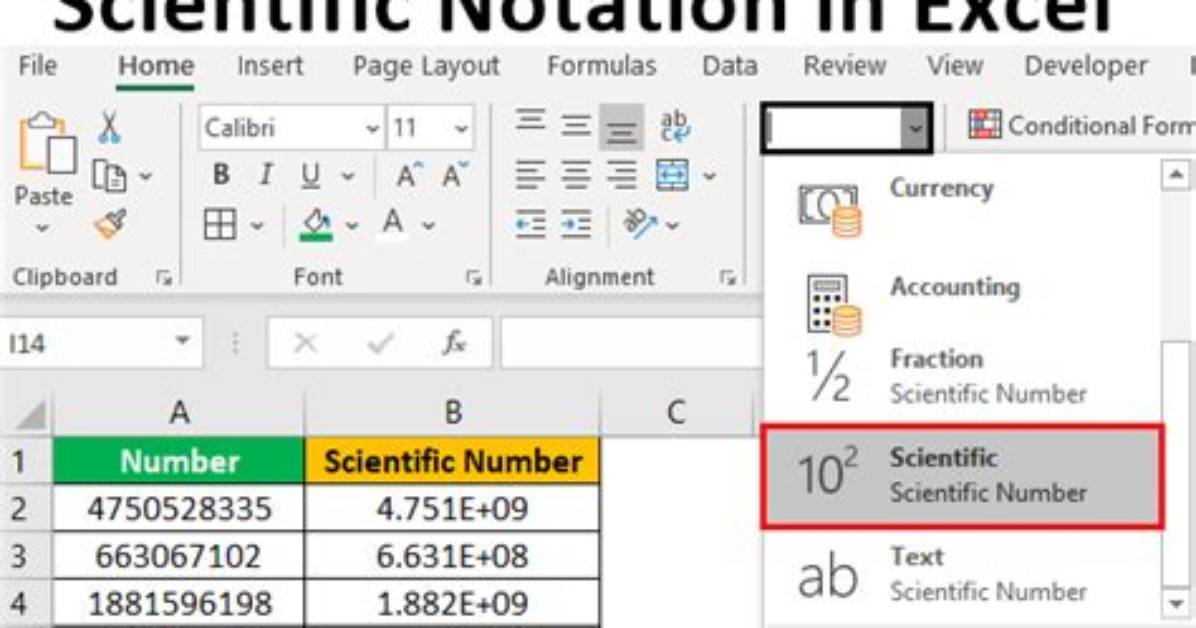The height and width of the screenshot is (628, 1196).
Task: Cut selection with the scissors icon
Action: point(109,127)
